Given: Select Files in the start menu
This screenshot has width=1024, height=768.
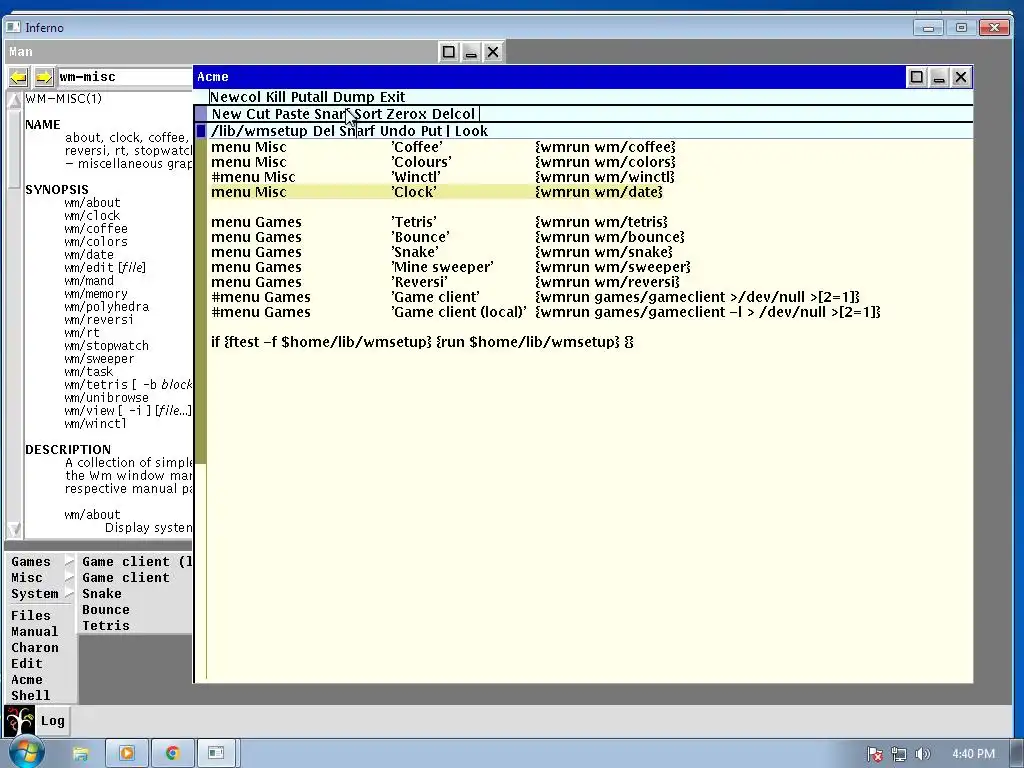Looking at the screenshot, I should [x=41, y=615].
